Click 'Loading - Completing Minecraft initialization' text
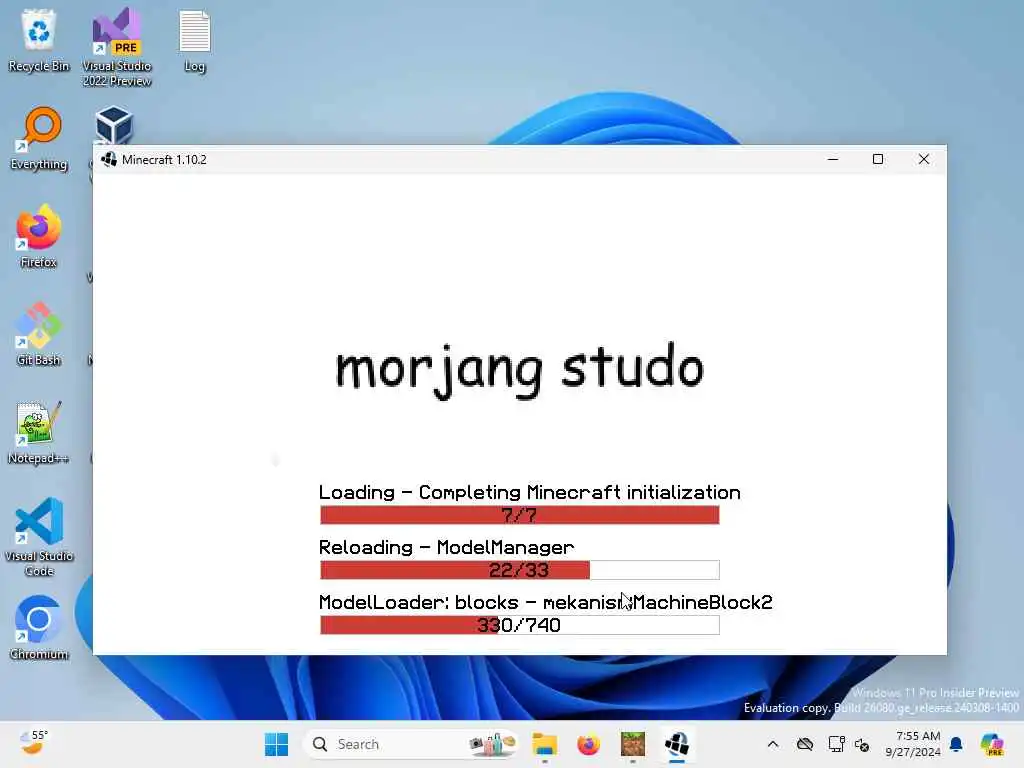This screenshot has width=1024, height=768. [x=530, y=492]
